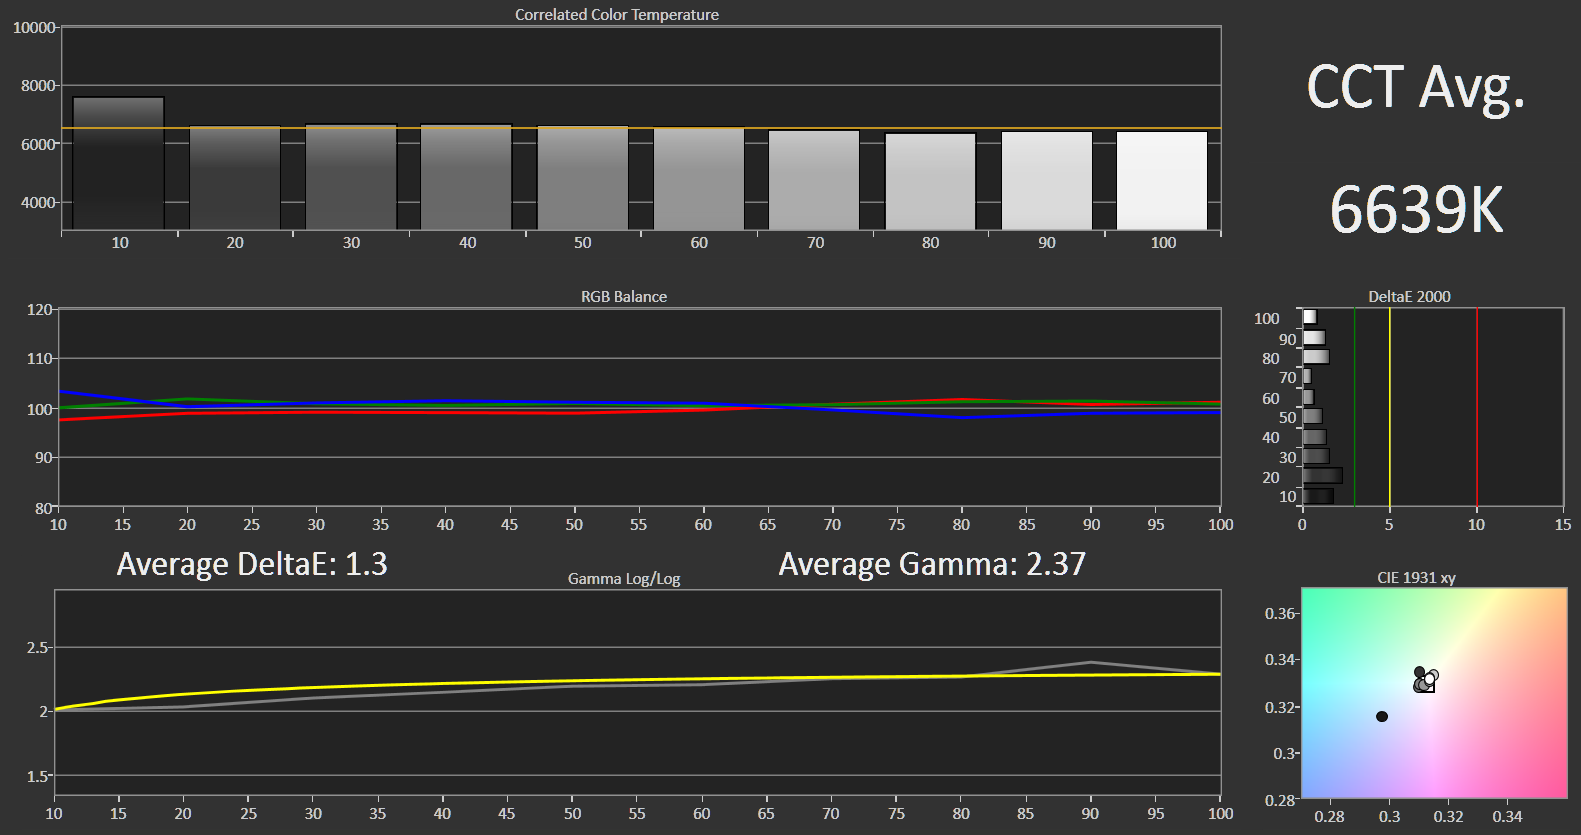Select the DeltaE 2000 bar for level 10
Screen dimensions: 1581x835
1317,495
